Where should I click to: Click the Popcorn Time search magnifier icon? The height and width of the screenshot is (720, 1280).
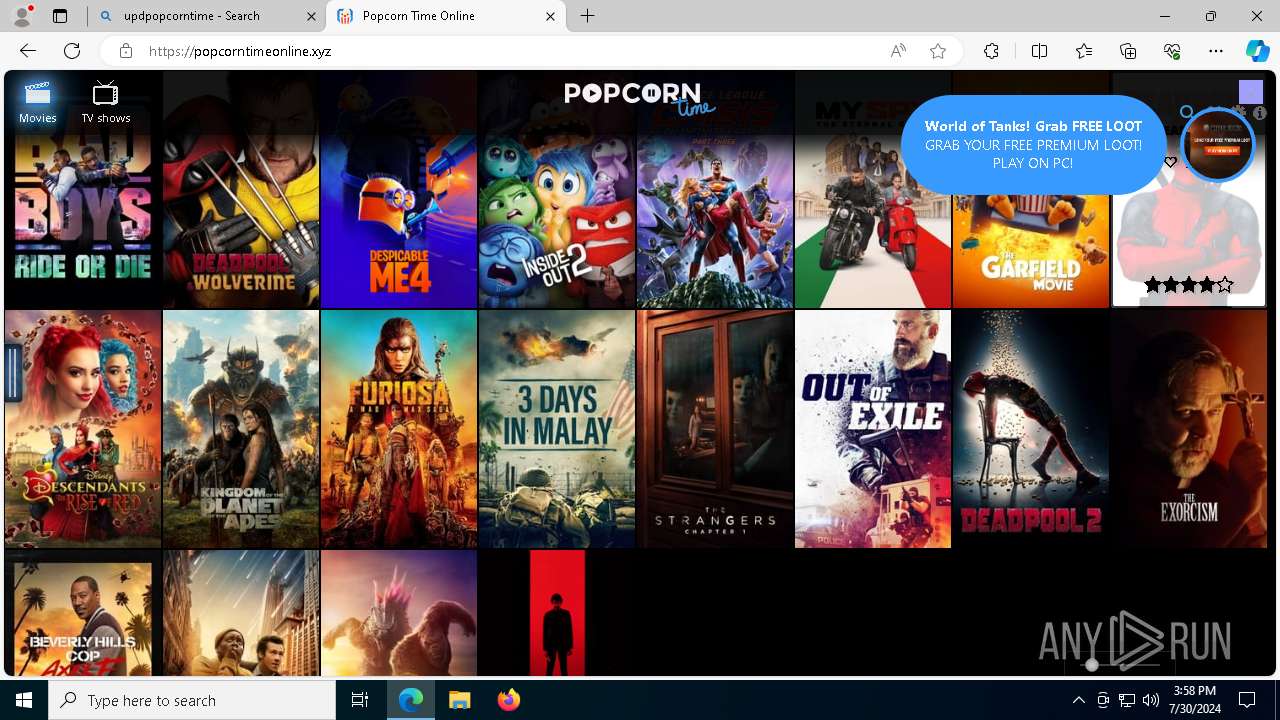point(1187,113)
